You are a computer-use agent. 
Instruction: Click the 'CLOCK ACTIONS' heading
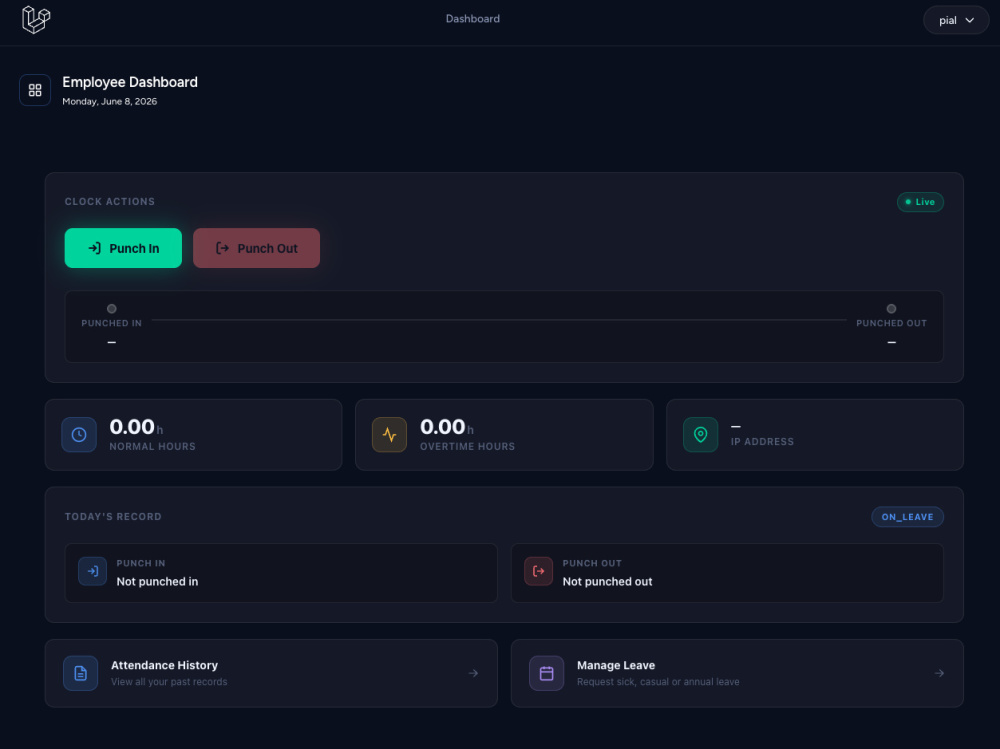coord(110,202)
